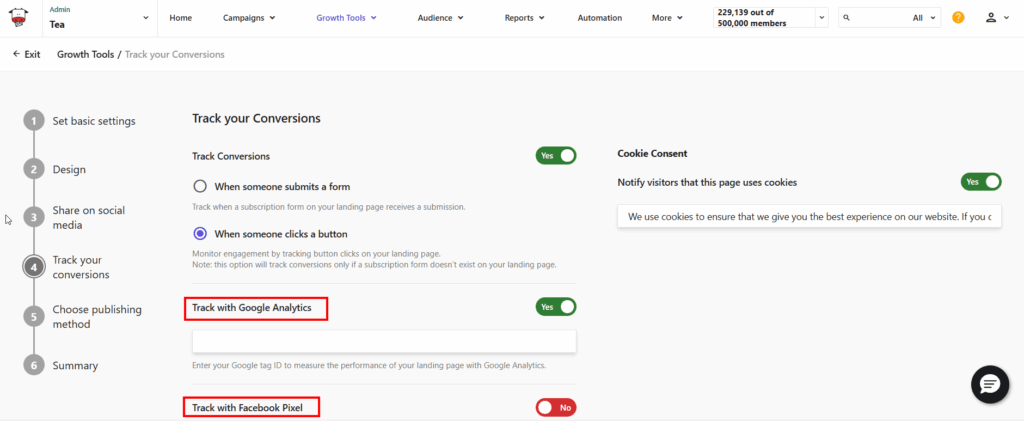Go to Set basic settings step
The height and width of the screenshot is (421, 1024).
[x=94, y=121]
